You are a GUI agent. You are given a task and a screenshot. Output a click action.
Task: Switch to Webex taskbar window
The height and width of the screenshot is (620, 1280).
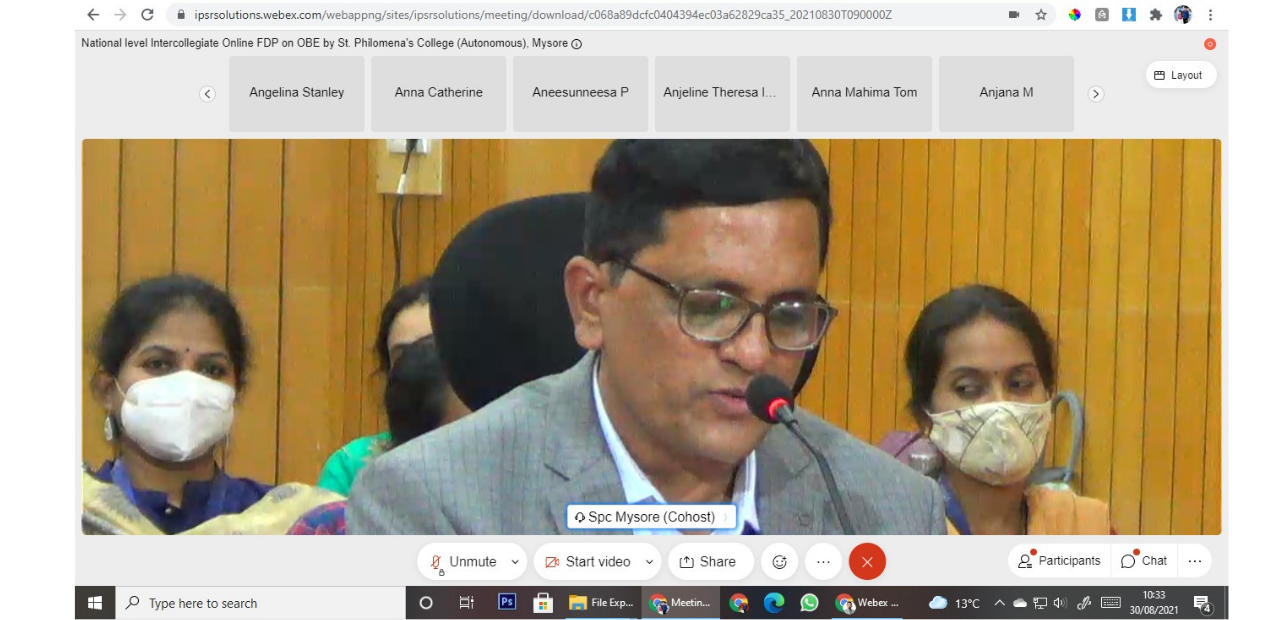pos(868,603)
